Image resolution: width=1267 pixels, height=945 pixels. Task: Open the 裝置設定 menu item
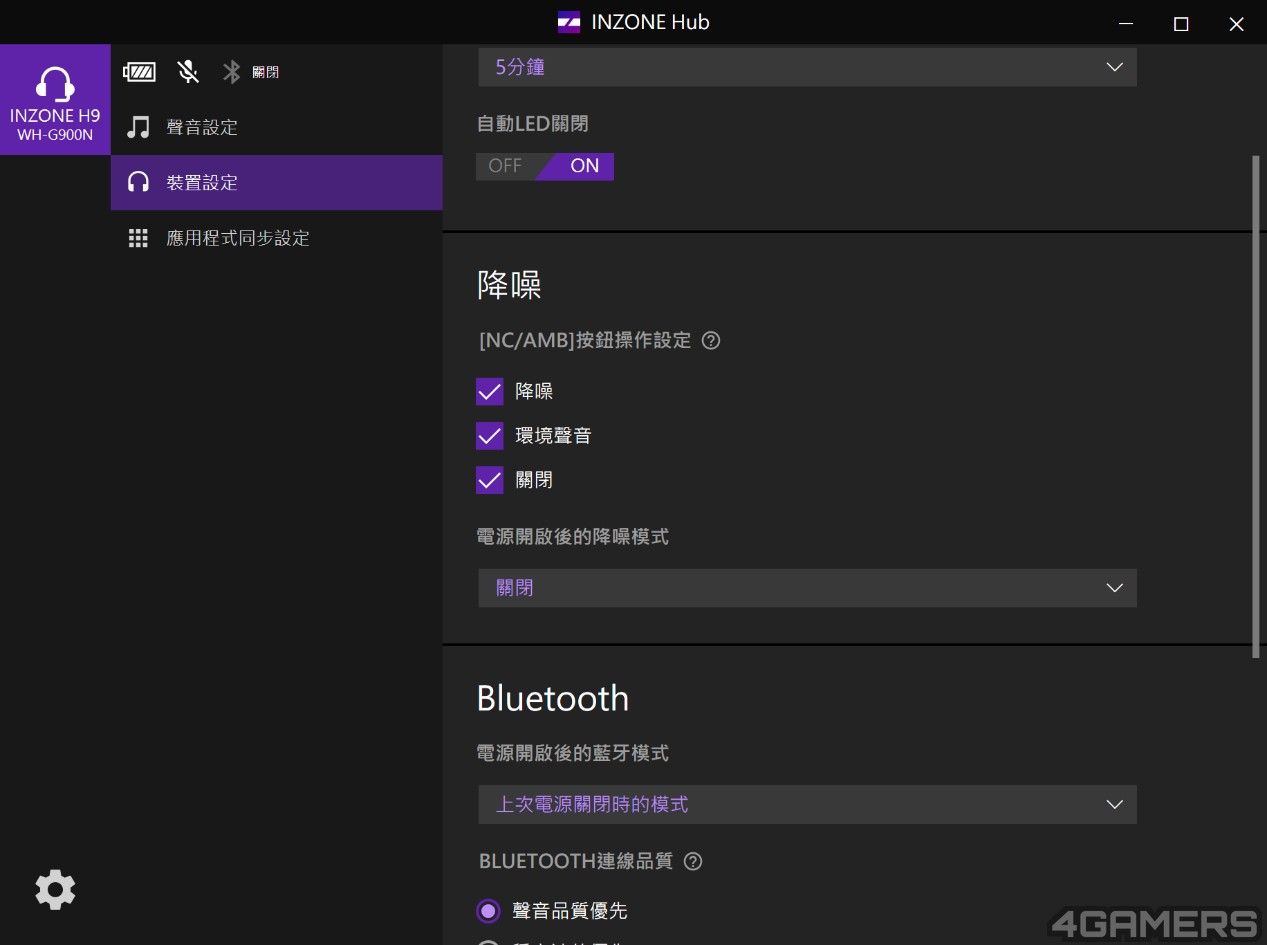tap(277, 182)
